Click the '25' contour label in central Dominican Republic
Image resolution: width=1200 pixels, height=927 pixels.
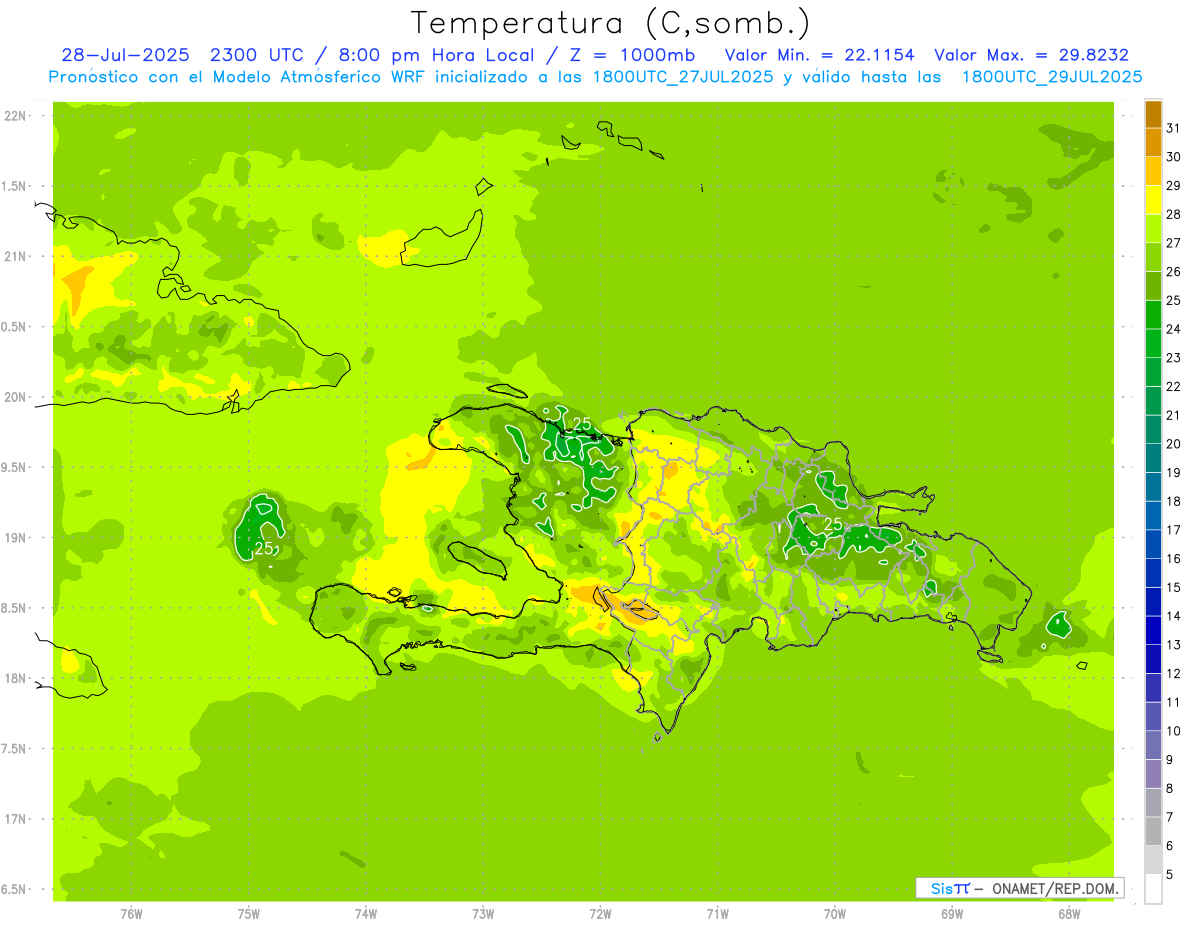point(833,524)
